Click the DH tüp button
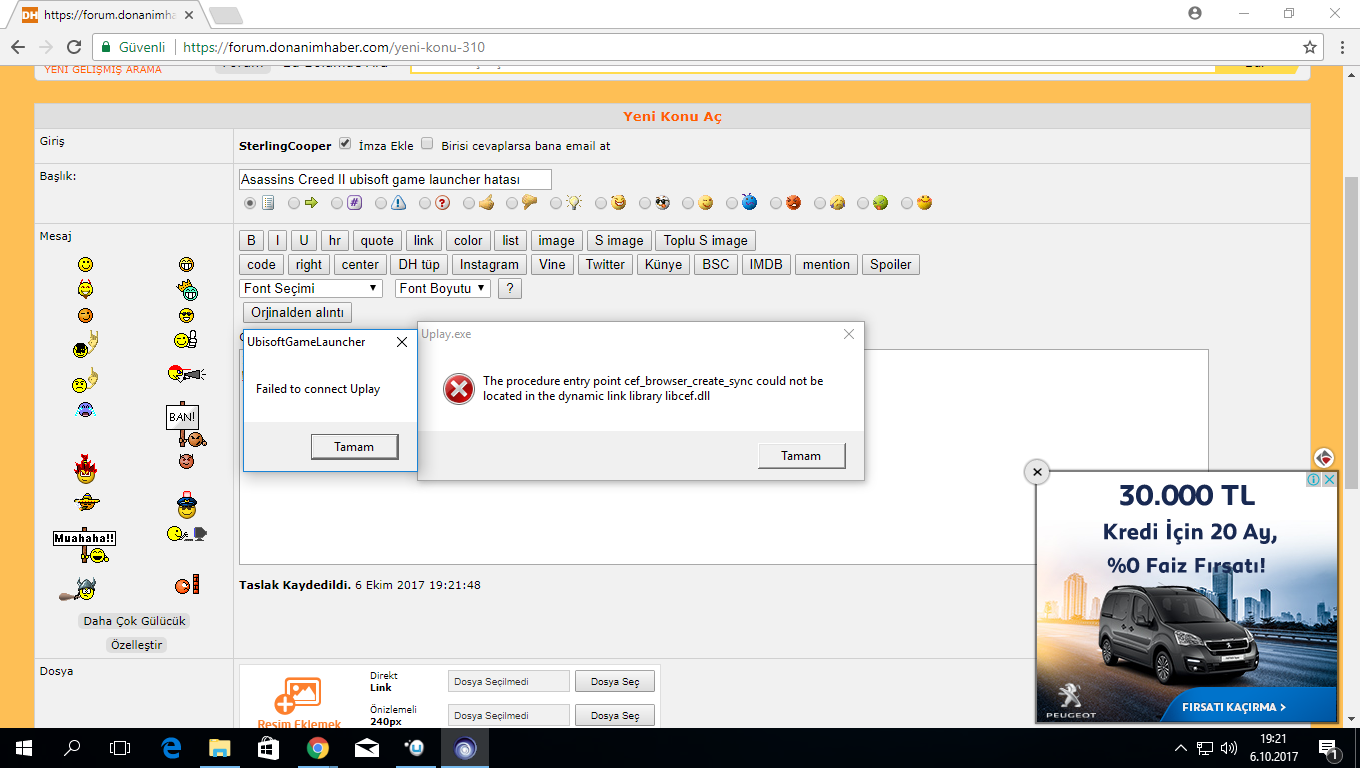The image size is (1360, 768). click(419, 264)
